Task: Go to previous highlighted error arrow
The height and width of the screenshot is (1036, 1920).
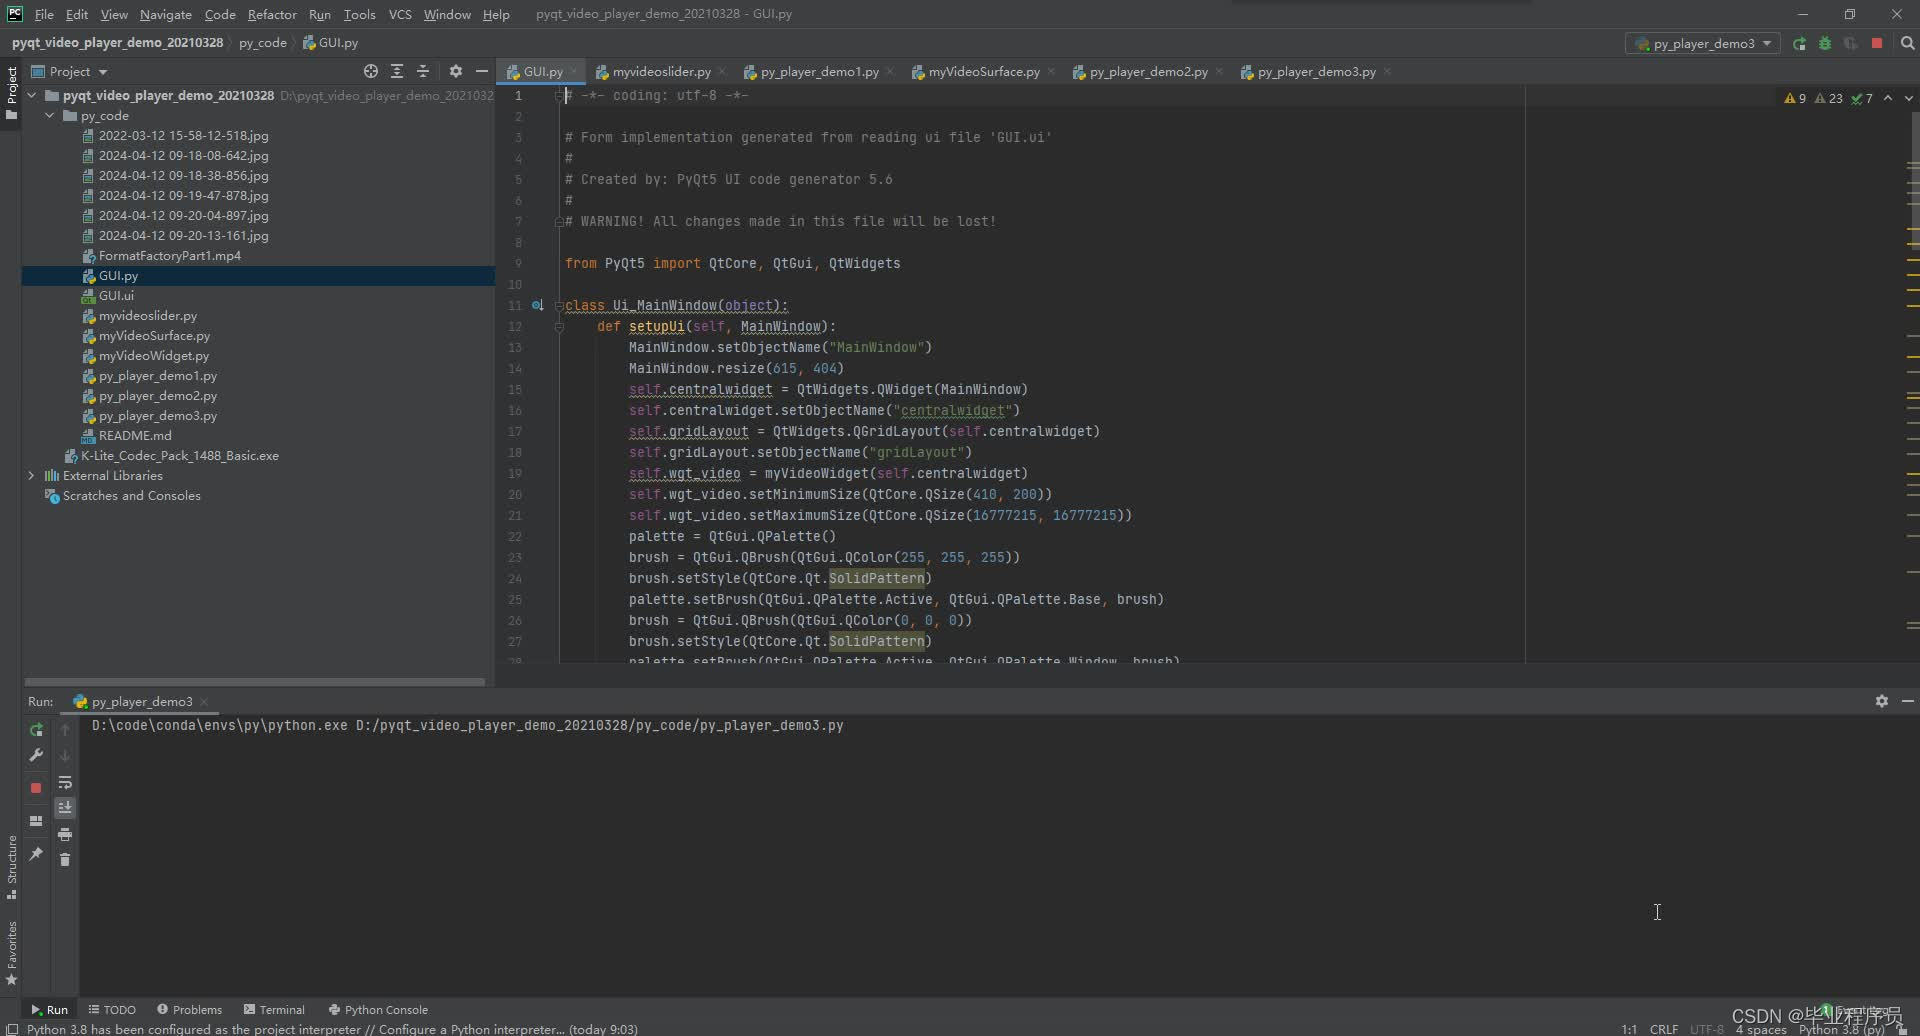Action: click(x=1888, y=98)
